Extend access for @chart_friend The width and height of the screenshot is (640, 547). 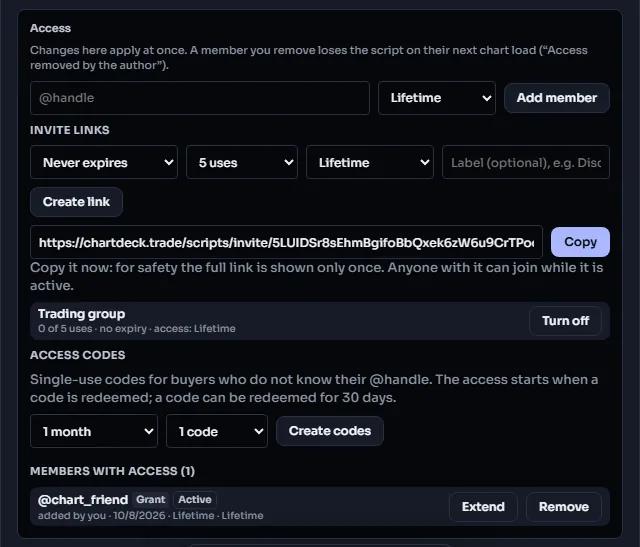pyautogui.click(x=483, y=507)
